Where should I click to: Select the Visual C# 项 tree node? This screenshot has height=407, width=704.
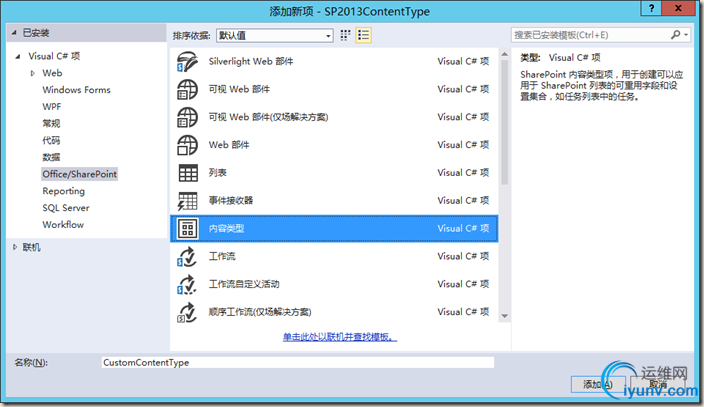pos(54,56)
